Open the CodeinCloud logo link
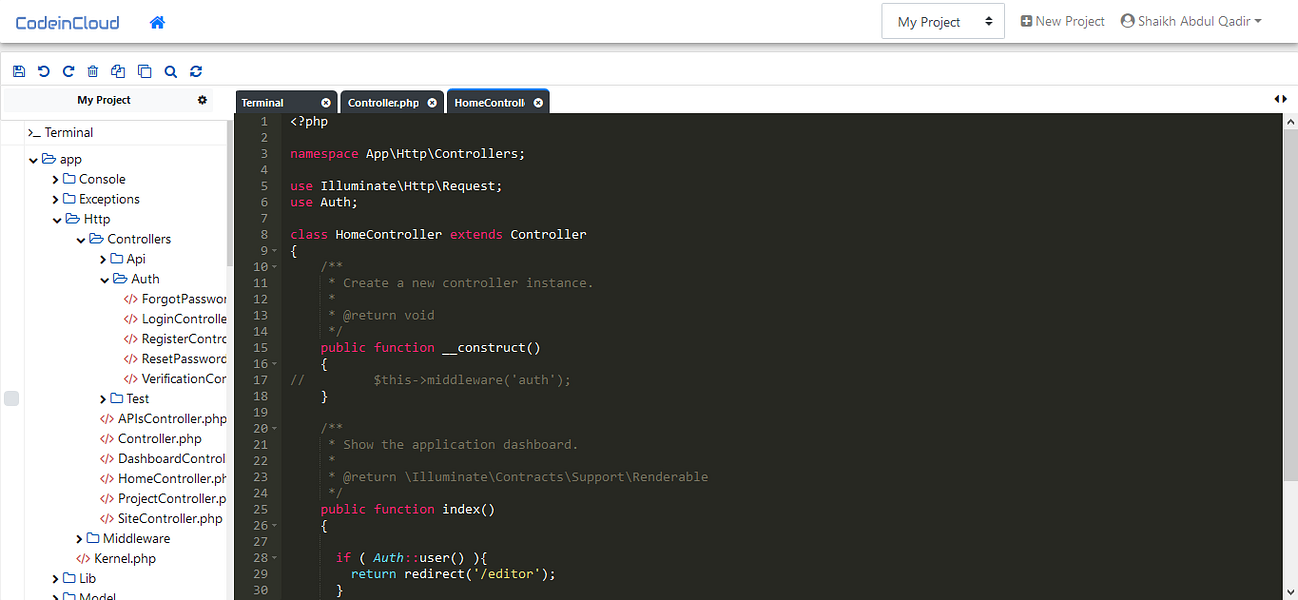The image size is (1298, 600). pos(67,22)
